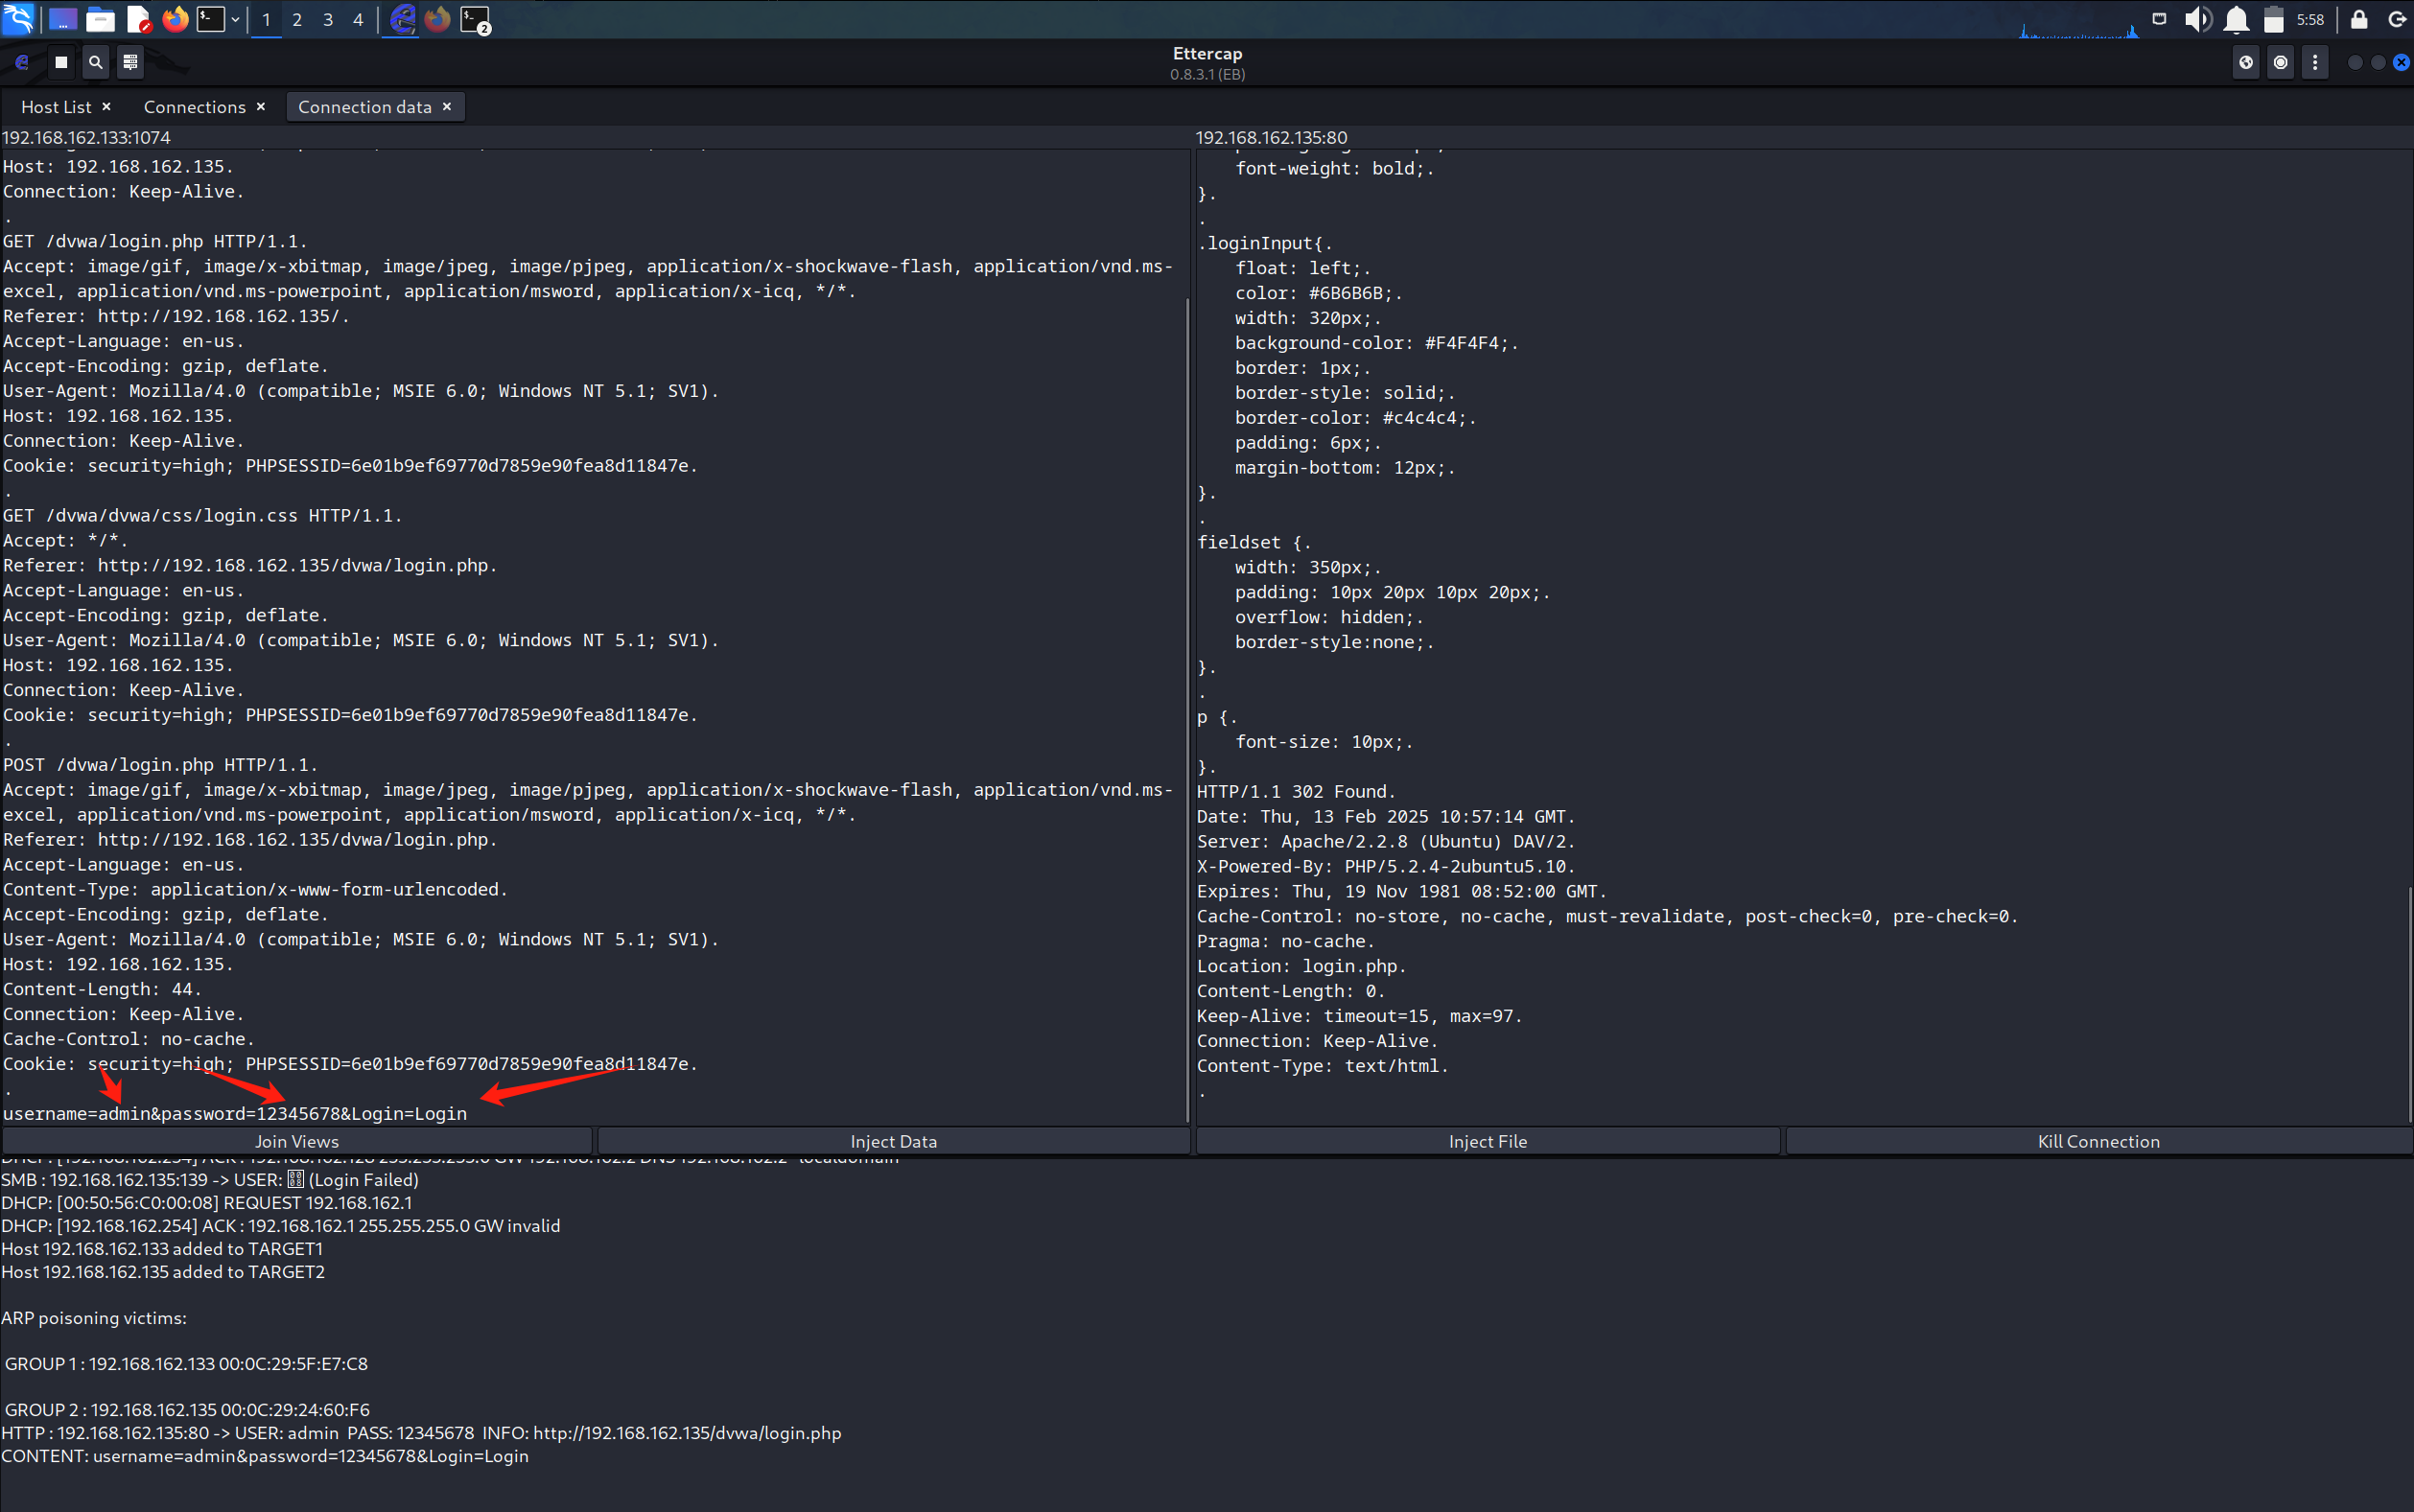The height and width of the screenshot is (1512, 2414).
Task: Close the Connection data tab
Action: click(x=447, y=106)
